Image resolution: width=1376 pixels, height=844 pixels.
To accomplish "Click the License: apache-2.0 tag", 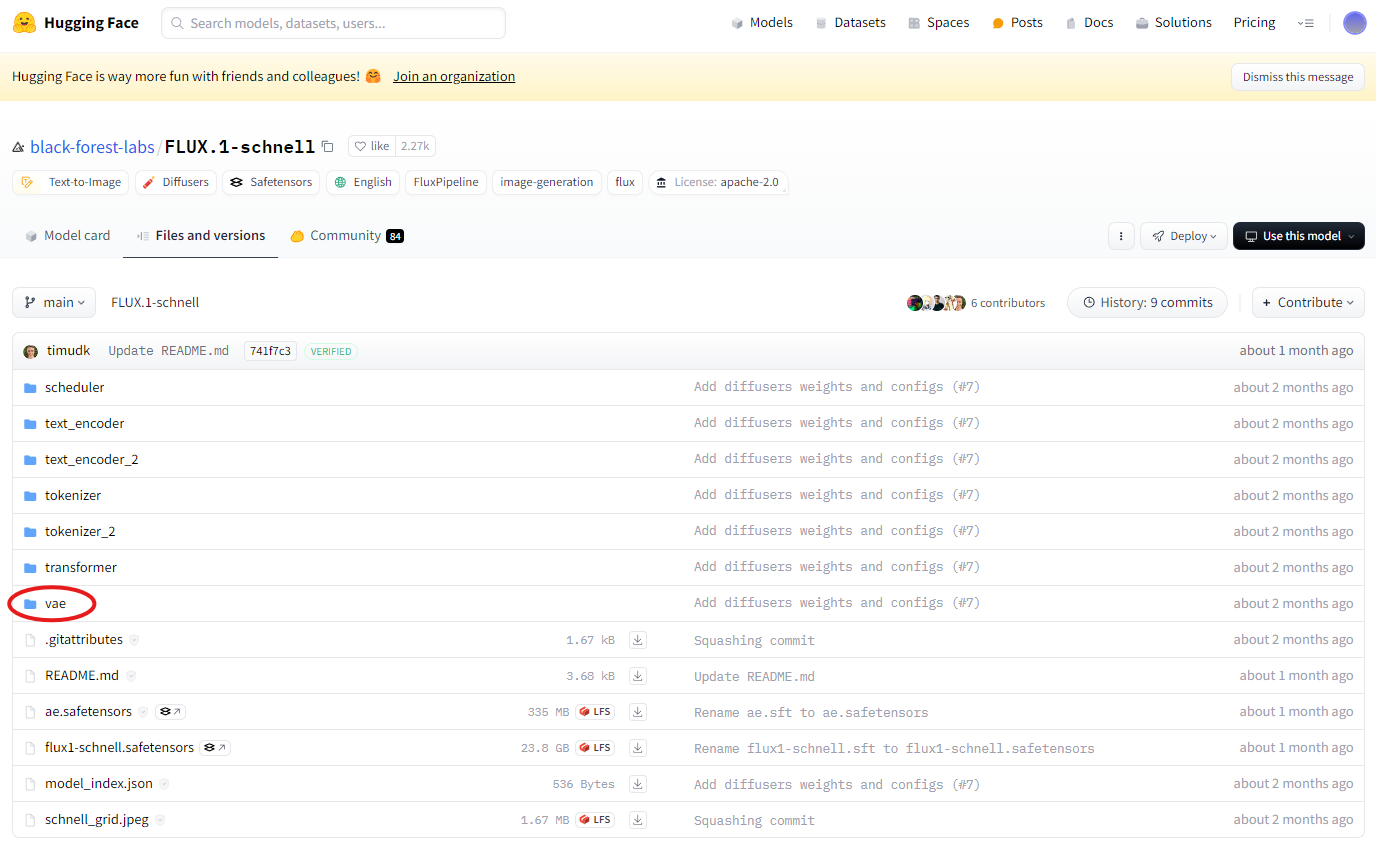I will point(718,182).
